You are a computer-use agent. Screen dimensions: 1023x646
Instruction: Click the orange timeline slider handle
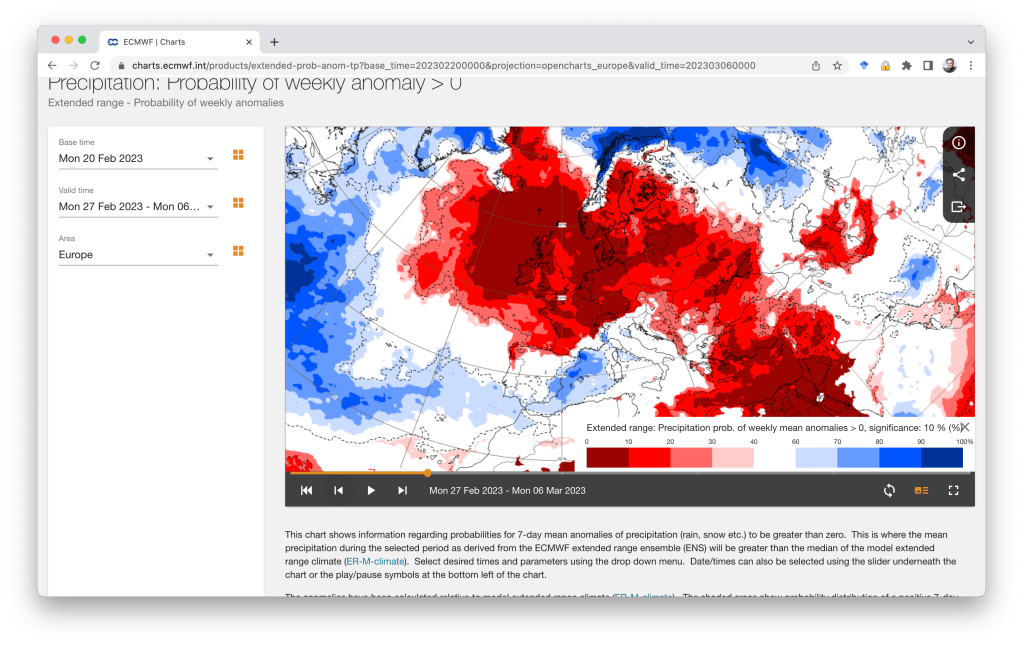(428, 473)
